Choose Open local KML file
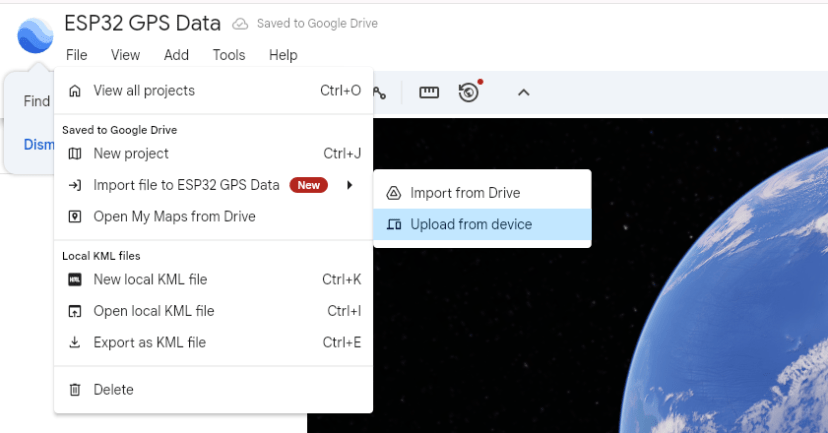 [153, 311]
